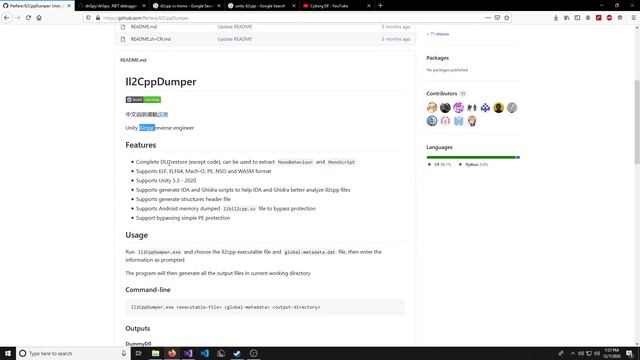Click the 'Supports Unity 5.3 - 2020' bullet

pos(166,180)
